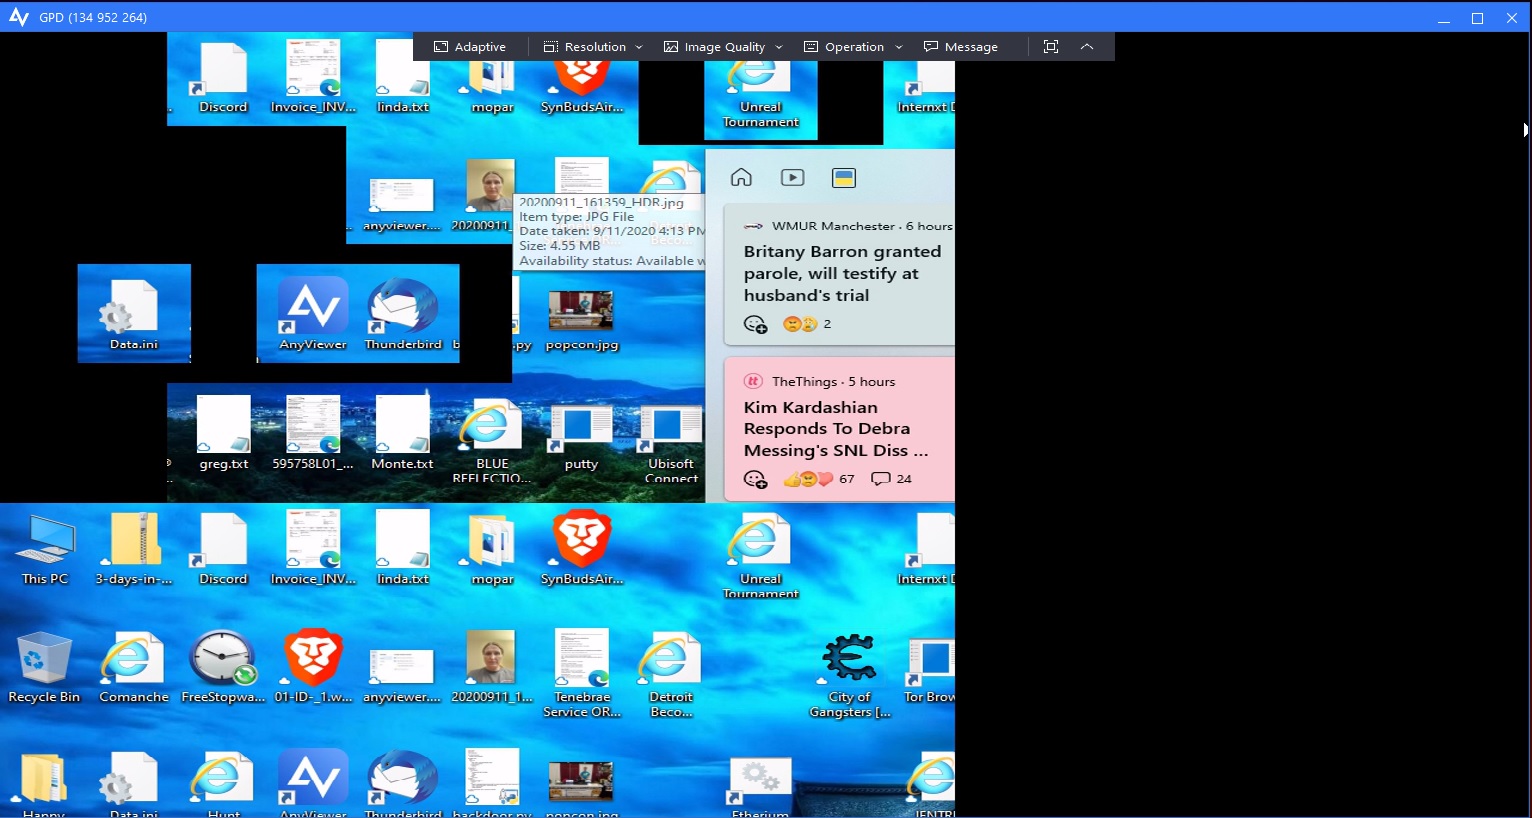This screenshot has width=1532, height=818.
Task: Open the Resolution dropdown
Action: (x=593, y=47)
